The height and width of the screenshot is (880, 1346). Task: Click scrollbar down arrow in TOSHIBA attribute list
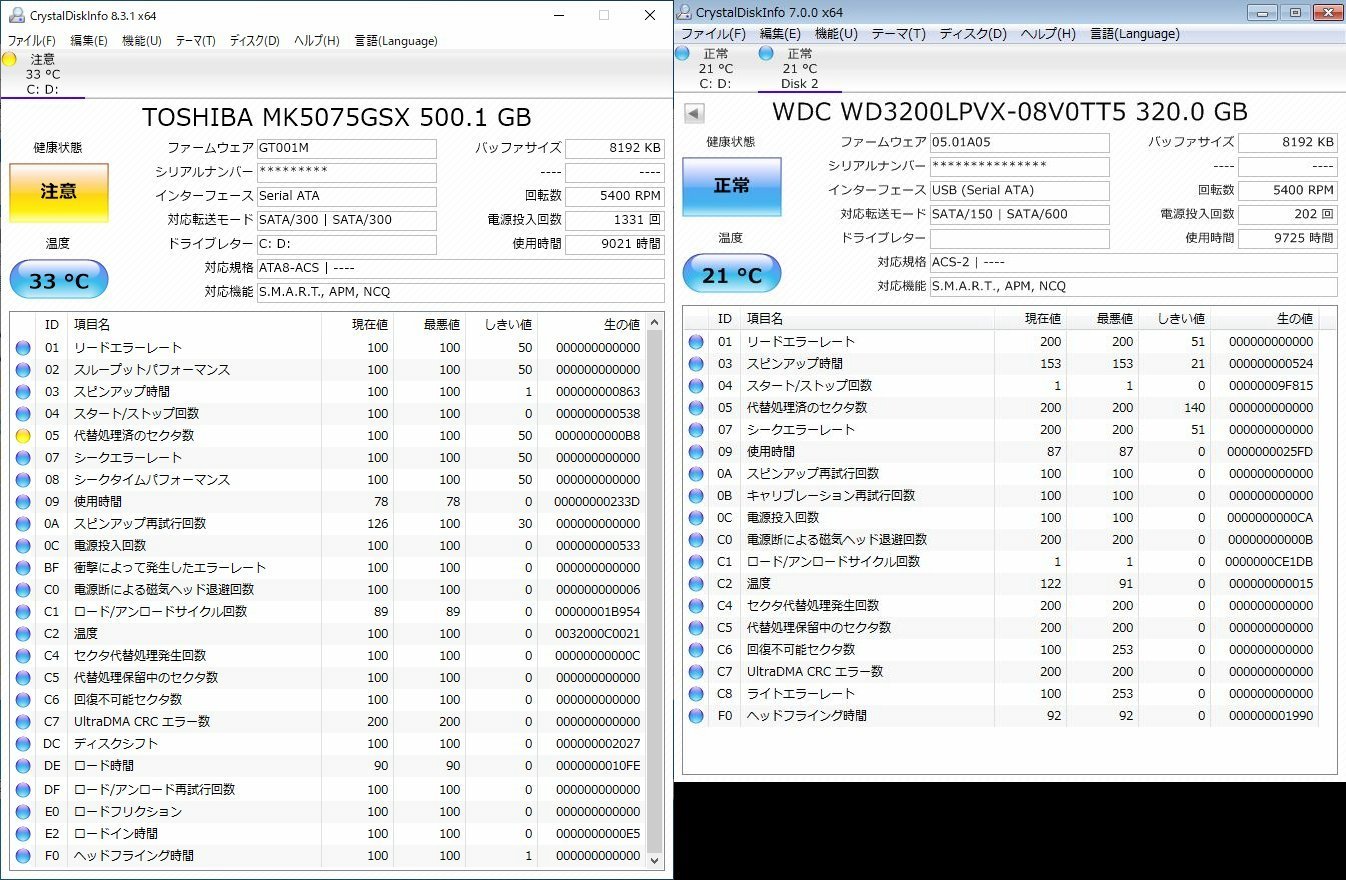[x=655, y=859]
